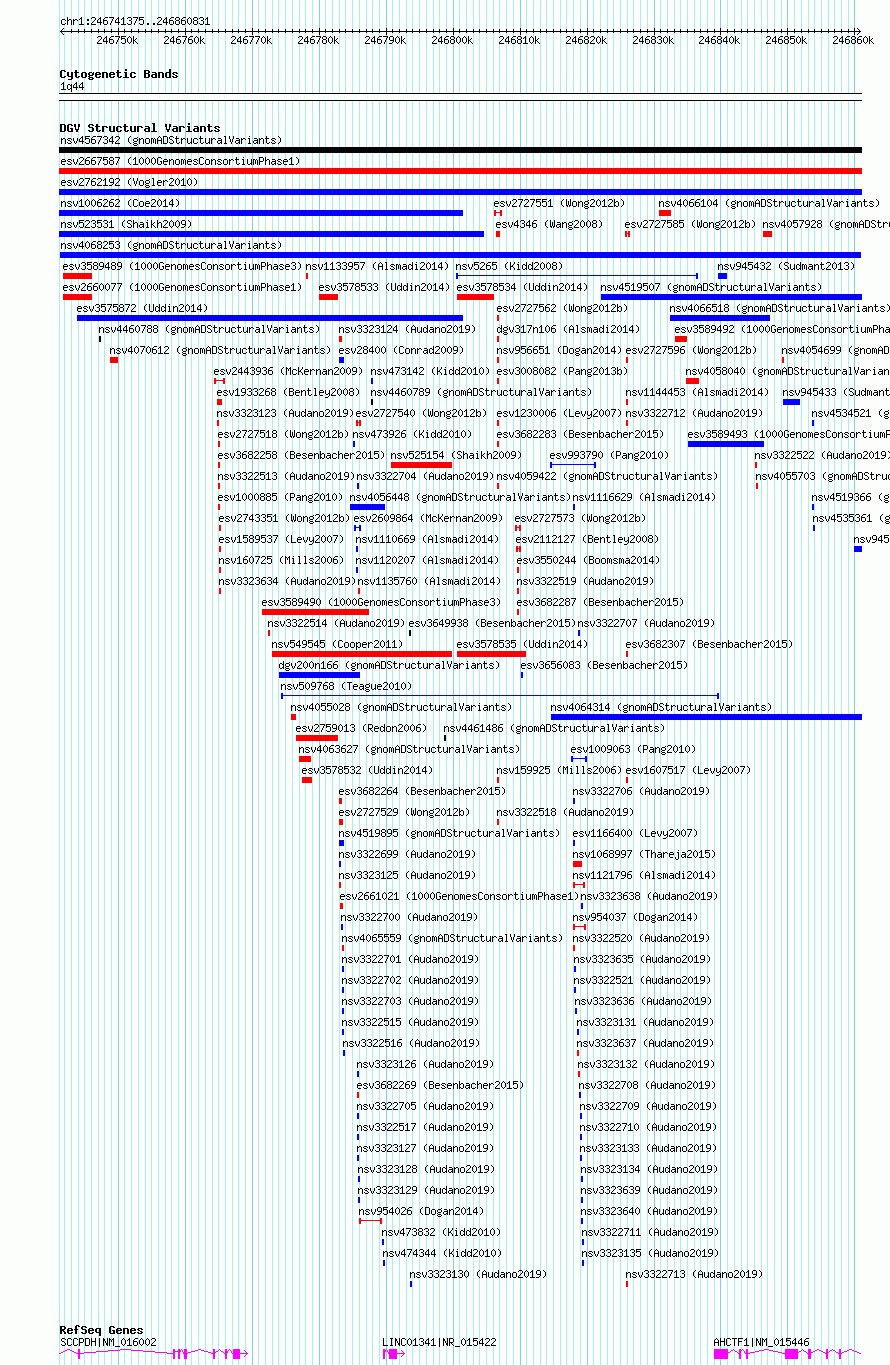890x1365 pixels.
Task: Open nsv4070612 gnomAD variant
Action: (220, 350)
